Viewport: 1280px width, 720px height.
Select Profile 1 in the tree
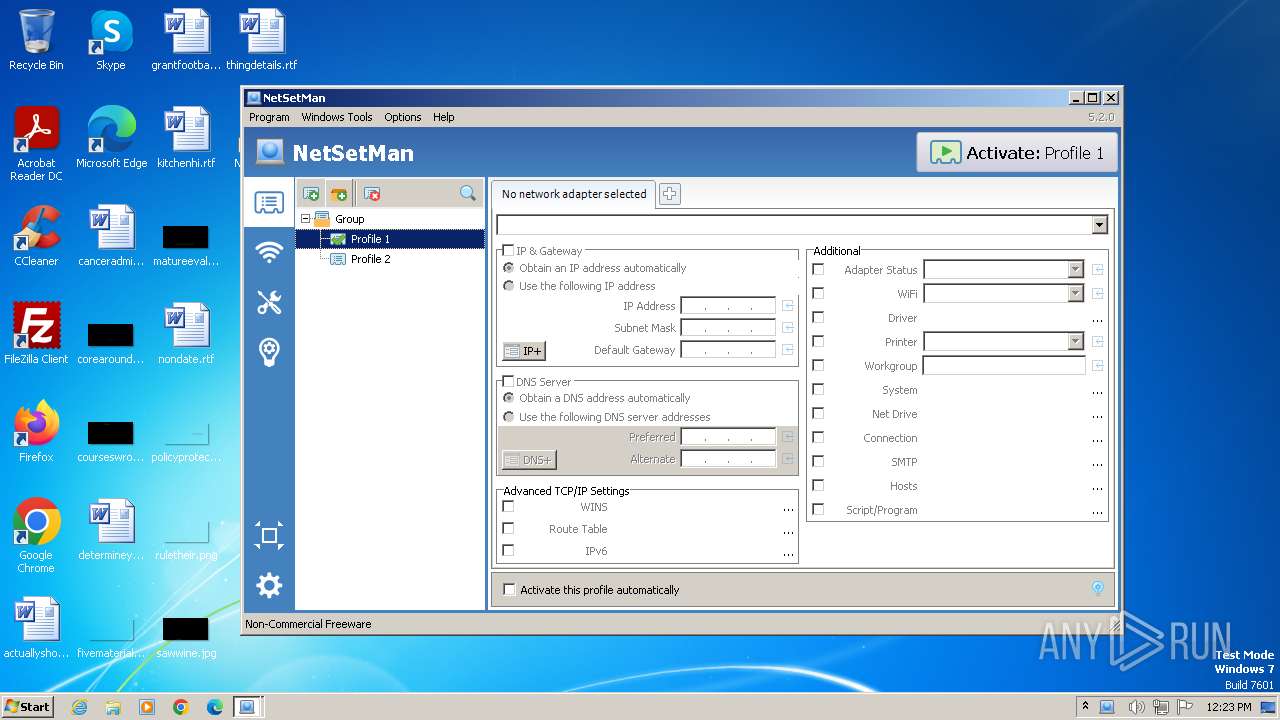pos(370,239)
